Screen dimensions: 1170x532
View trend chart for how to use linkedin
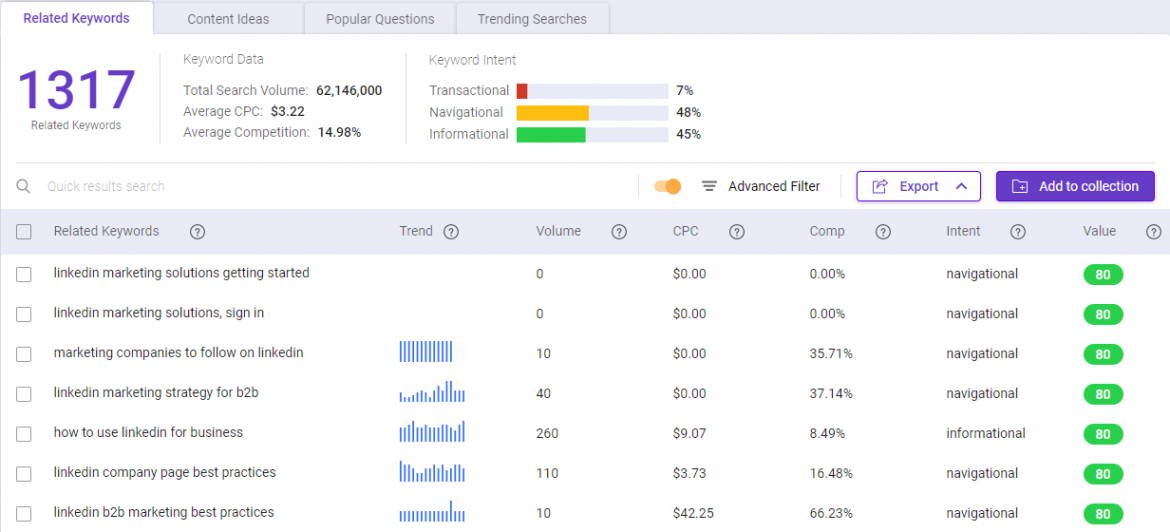pos(432,431)
